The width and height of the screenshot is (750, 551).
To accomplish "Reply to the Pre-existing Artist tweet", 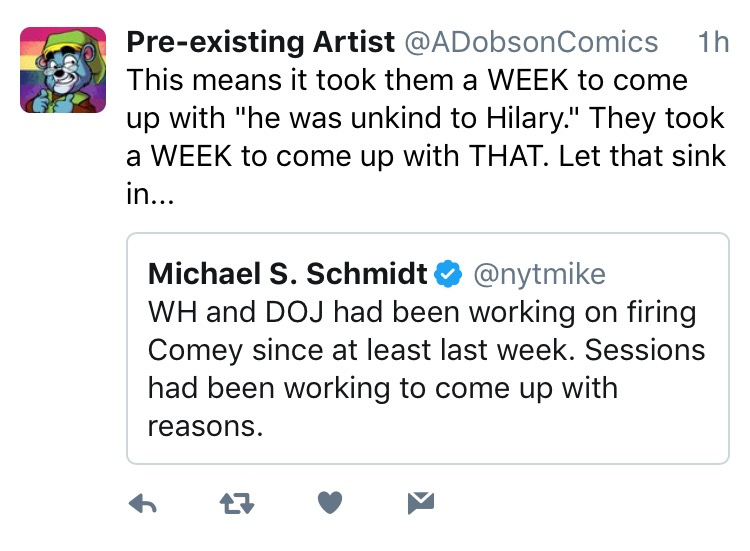I will click(x=143, y=503).
